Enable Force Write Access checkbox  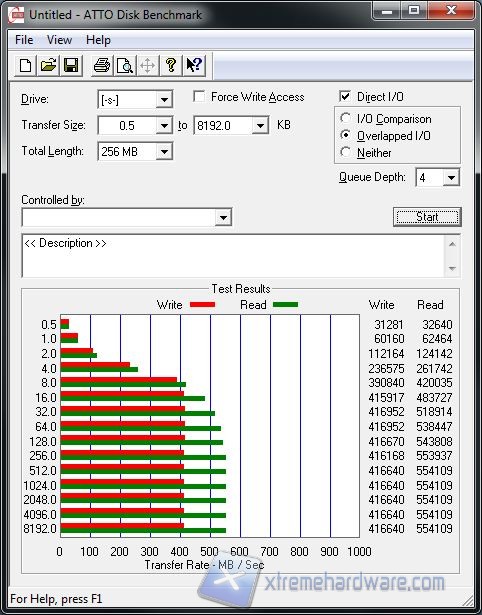point(199,96)
